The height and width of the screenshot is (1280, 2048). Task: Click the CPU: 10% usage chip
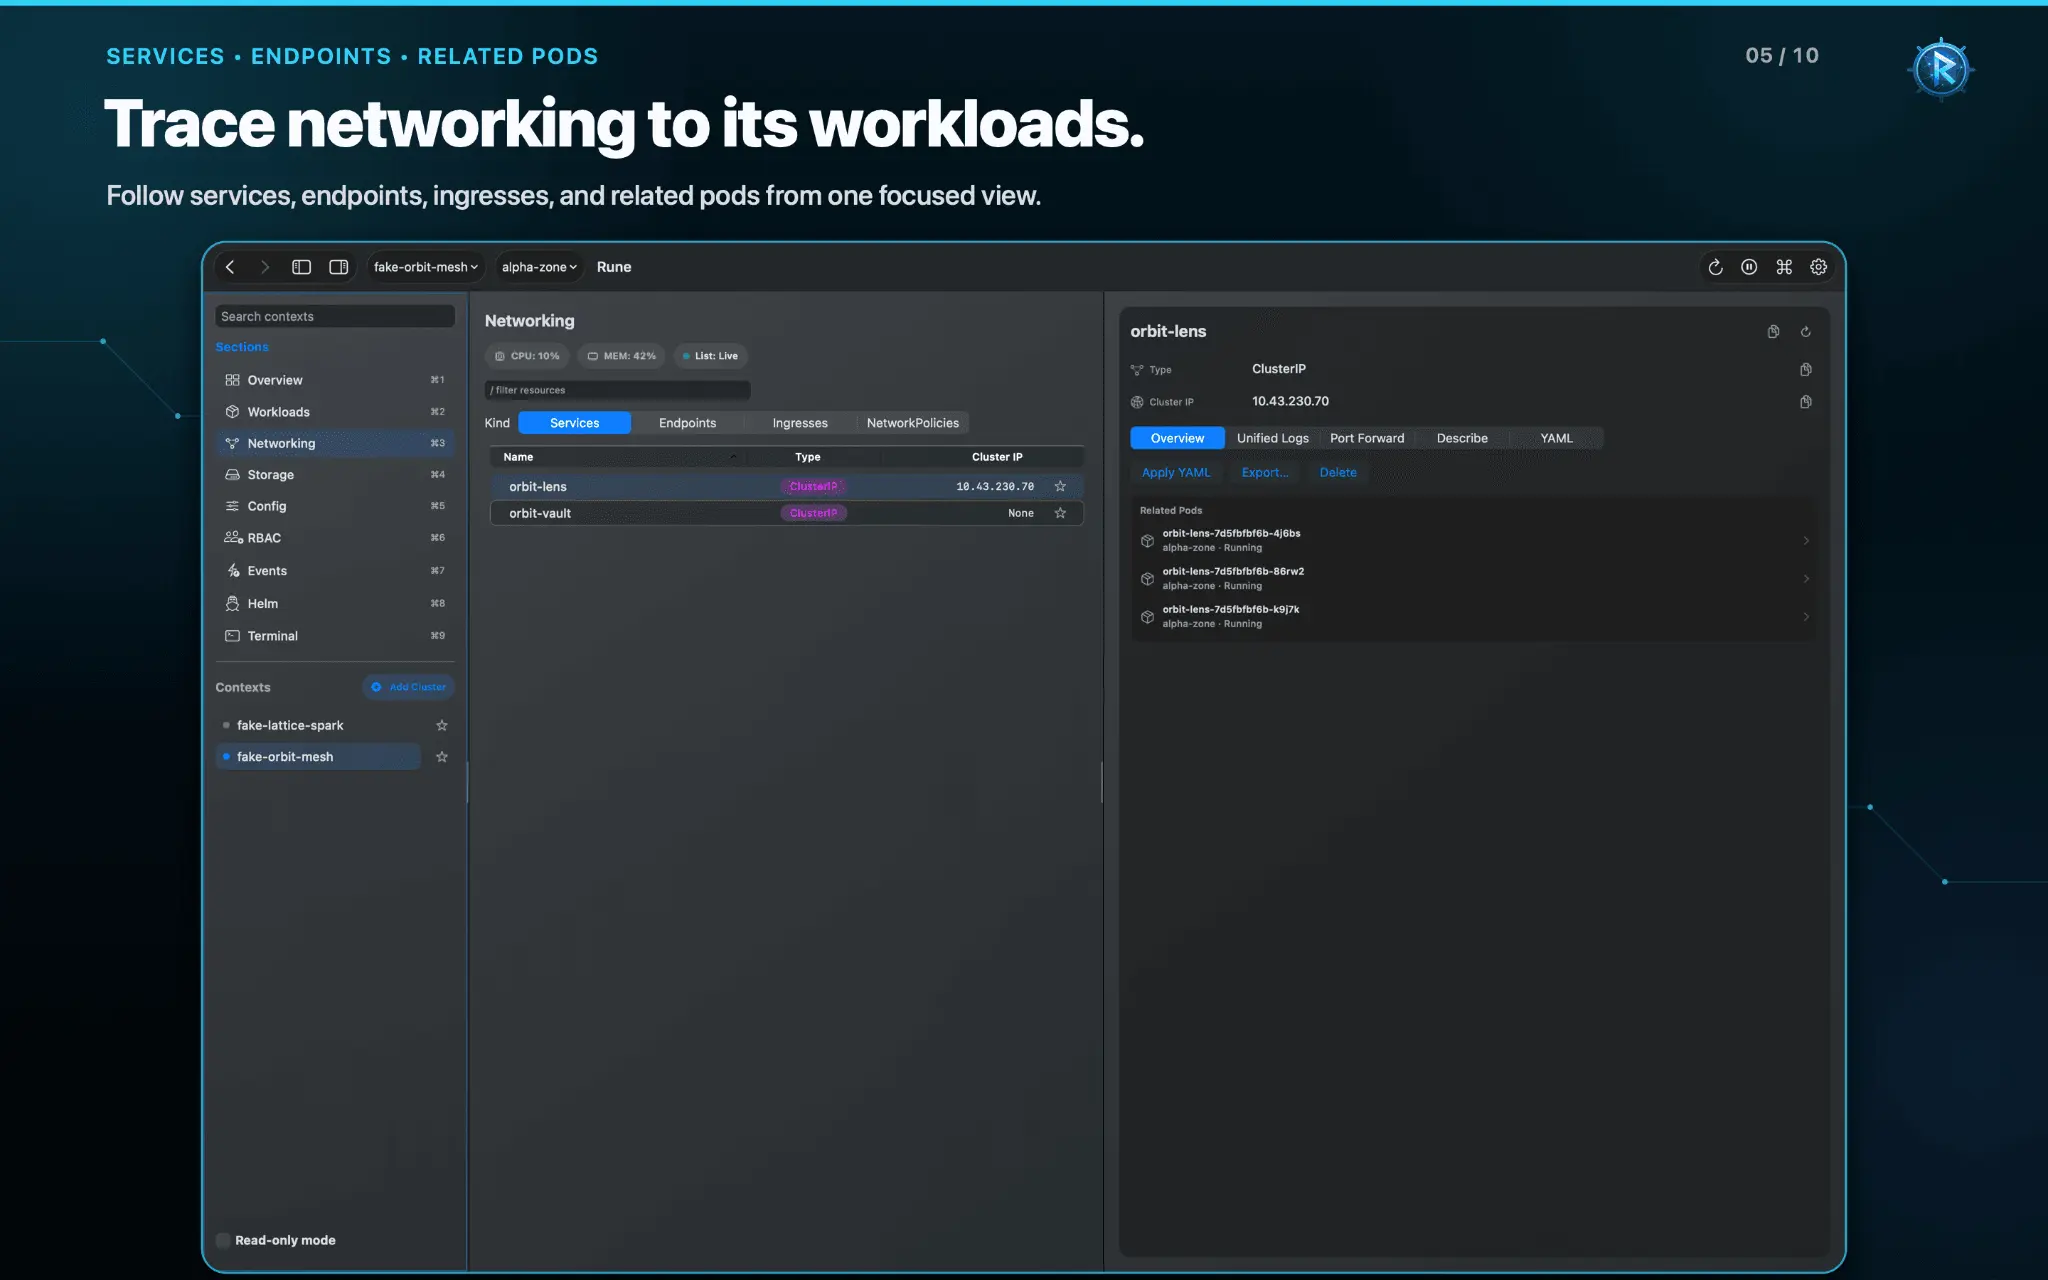click(x=528, y=356)
